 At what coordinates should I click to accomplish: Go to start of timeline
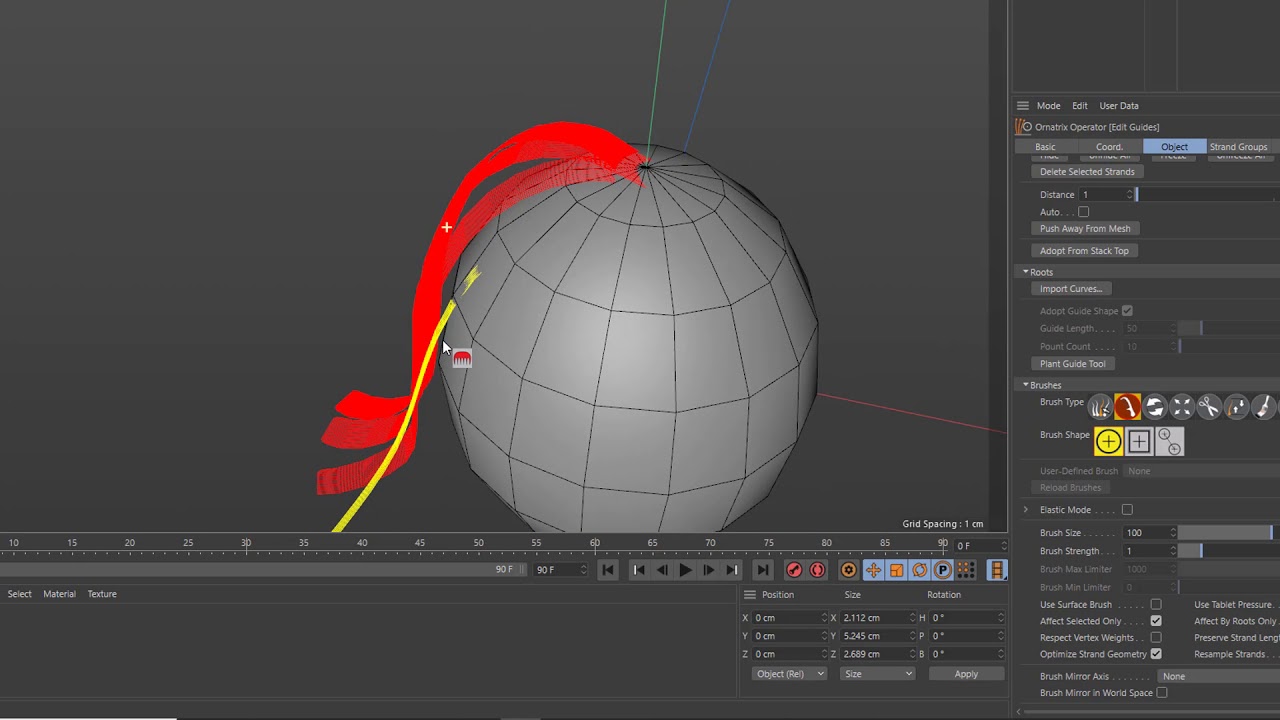pos(608,570)
